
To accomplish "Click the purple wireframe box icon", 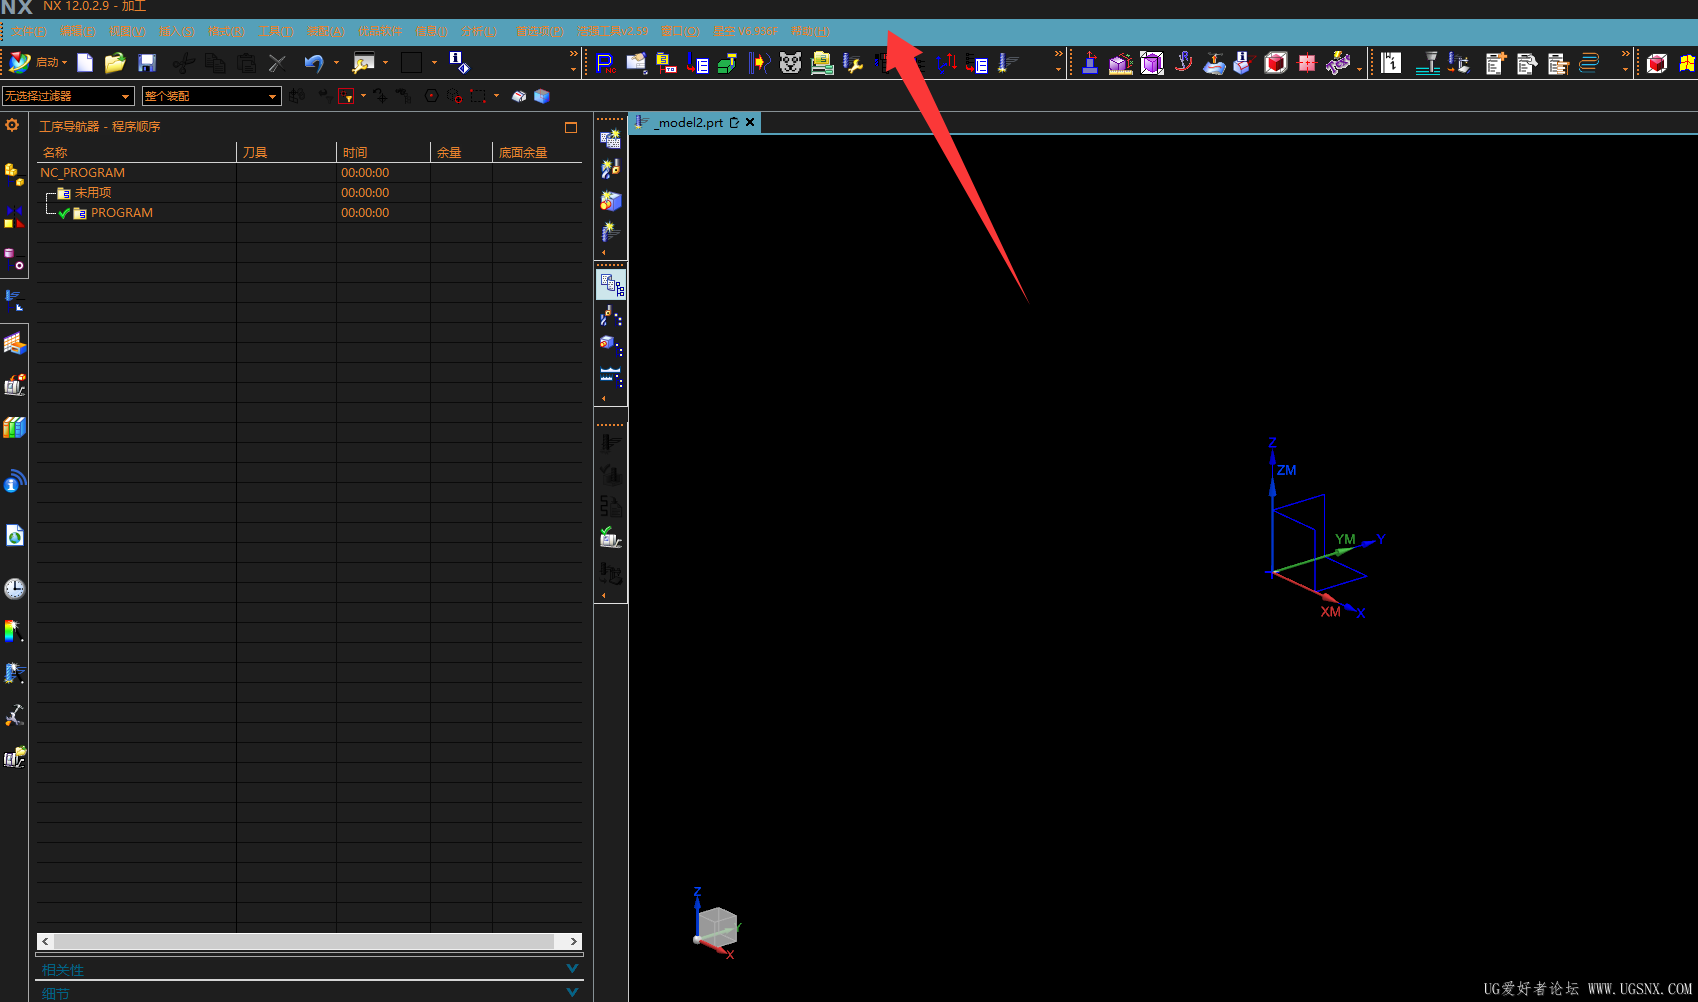I will 1152,63.
